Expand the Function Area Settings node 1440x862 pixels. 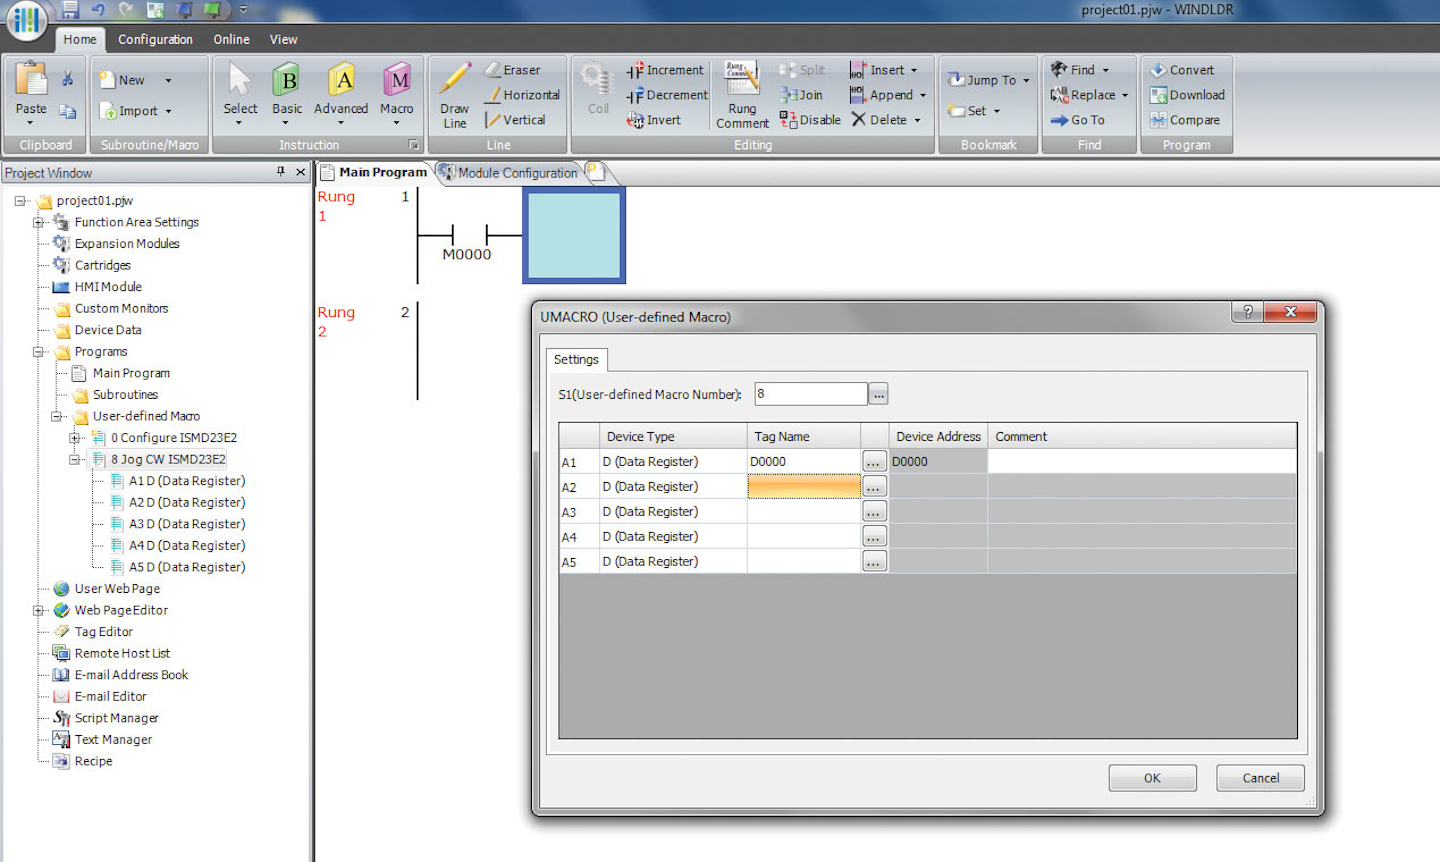[x=39, y=222]
